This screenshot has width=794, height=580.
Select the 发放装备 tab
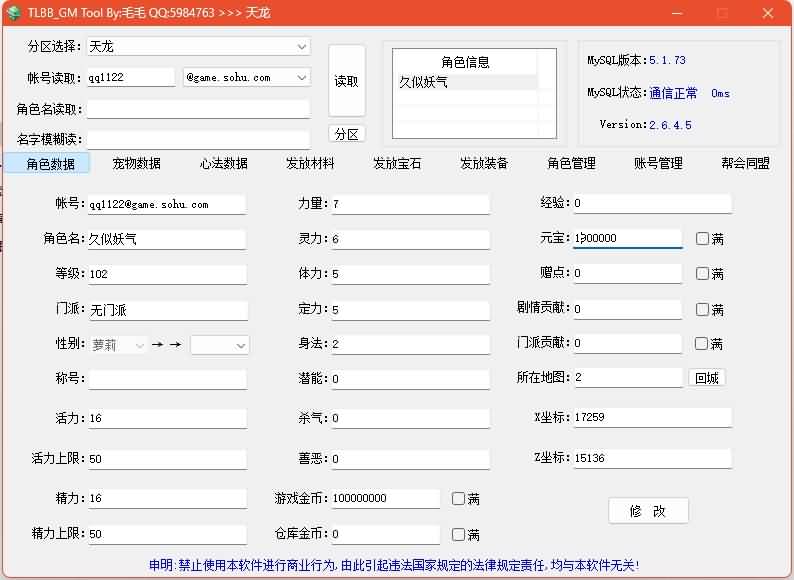(x=484, y=164)
